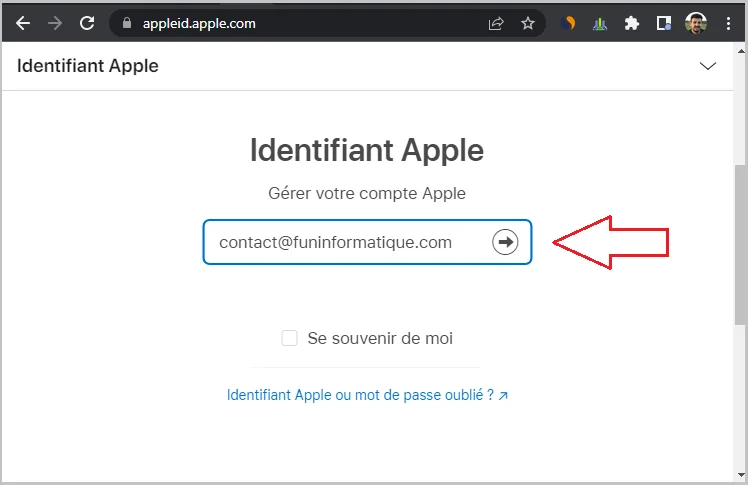This screenshot has width=748, height=485.
Task: Click the page vertical scrollbar thumb
Action: 740,244
